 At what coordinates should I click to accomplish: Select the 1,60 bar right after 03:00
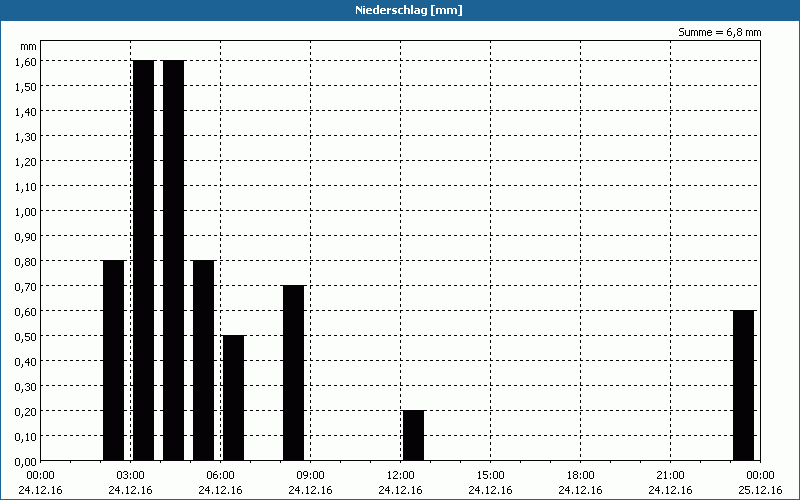pyautogui.click(x=143, y=261)
